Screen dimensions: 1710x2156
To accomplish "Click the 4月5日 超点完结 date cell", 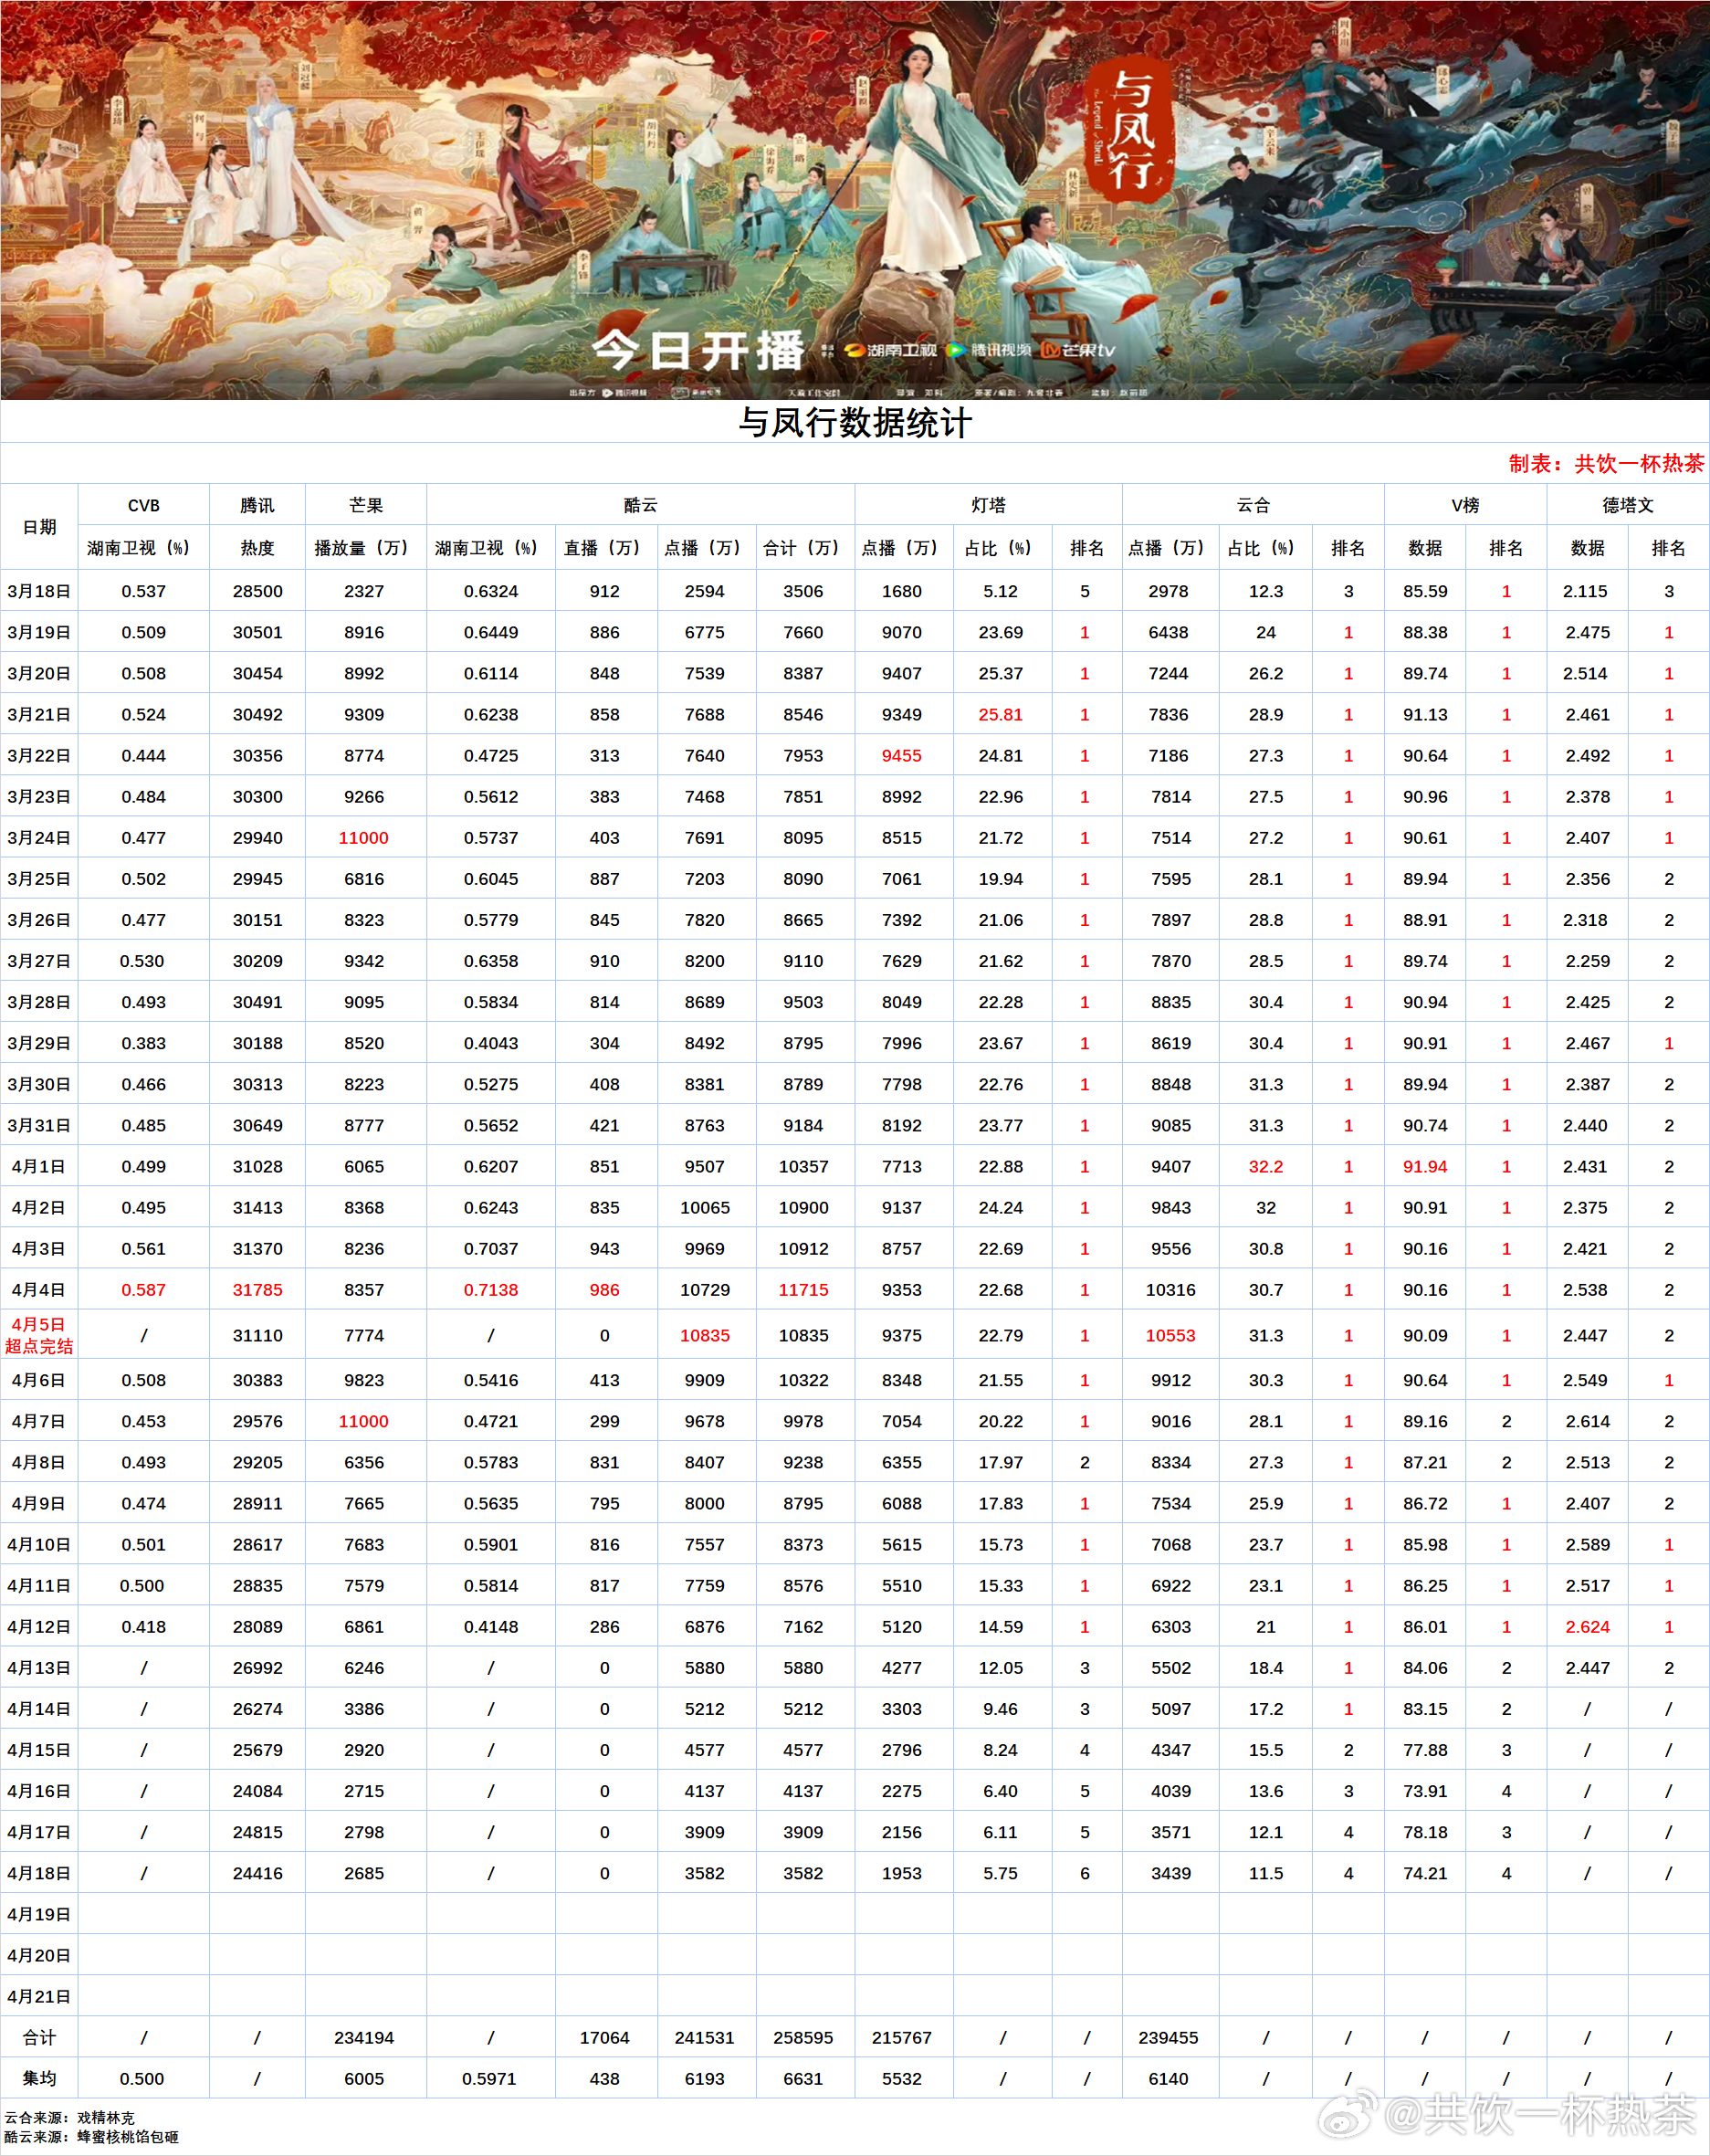I will [39, 1335].
